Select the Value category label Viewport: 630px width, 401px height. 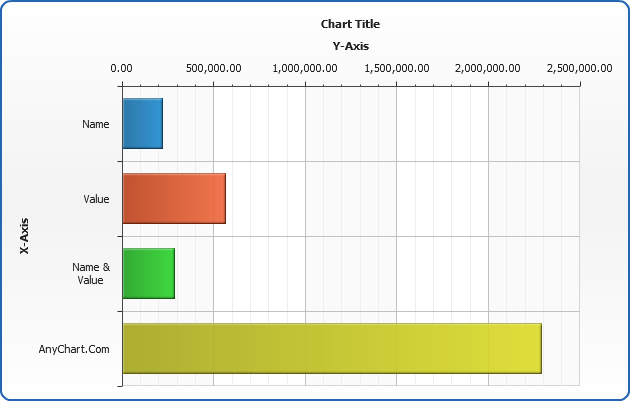tap(96, 199)
